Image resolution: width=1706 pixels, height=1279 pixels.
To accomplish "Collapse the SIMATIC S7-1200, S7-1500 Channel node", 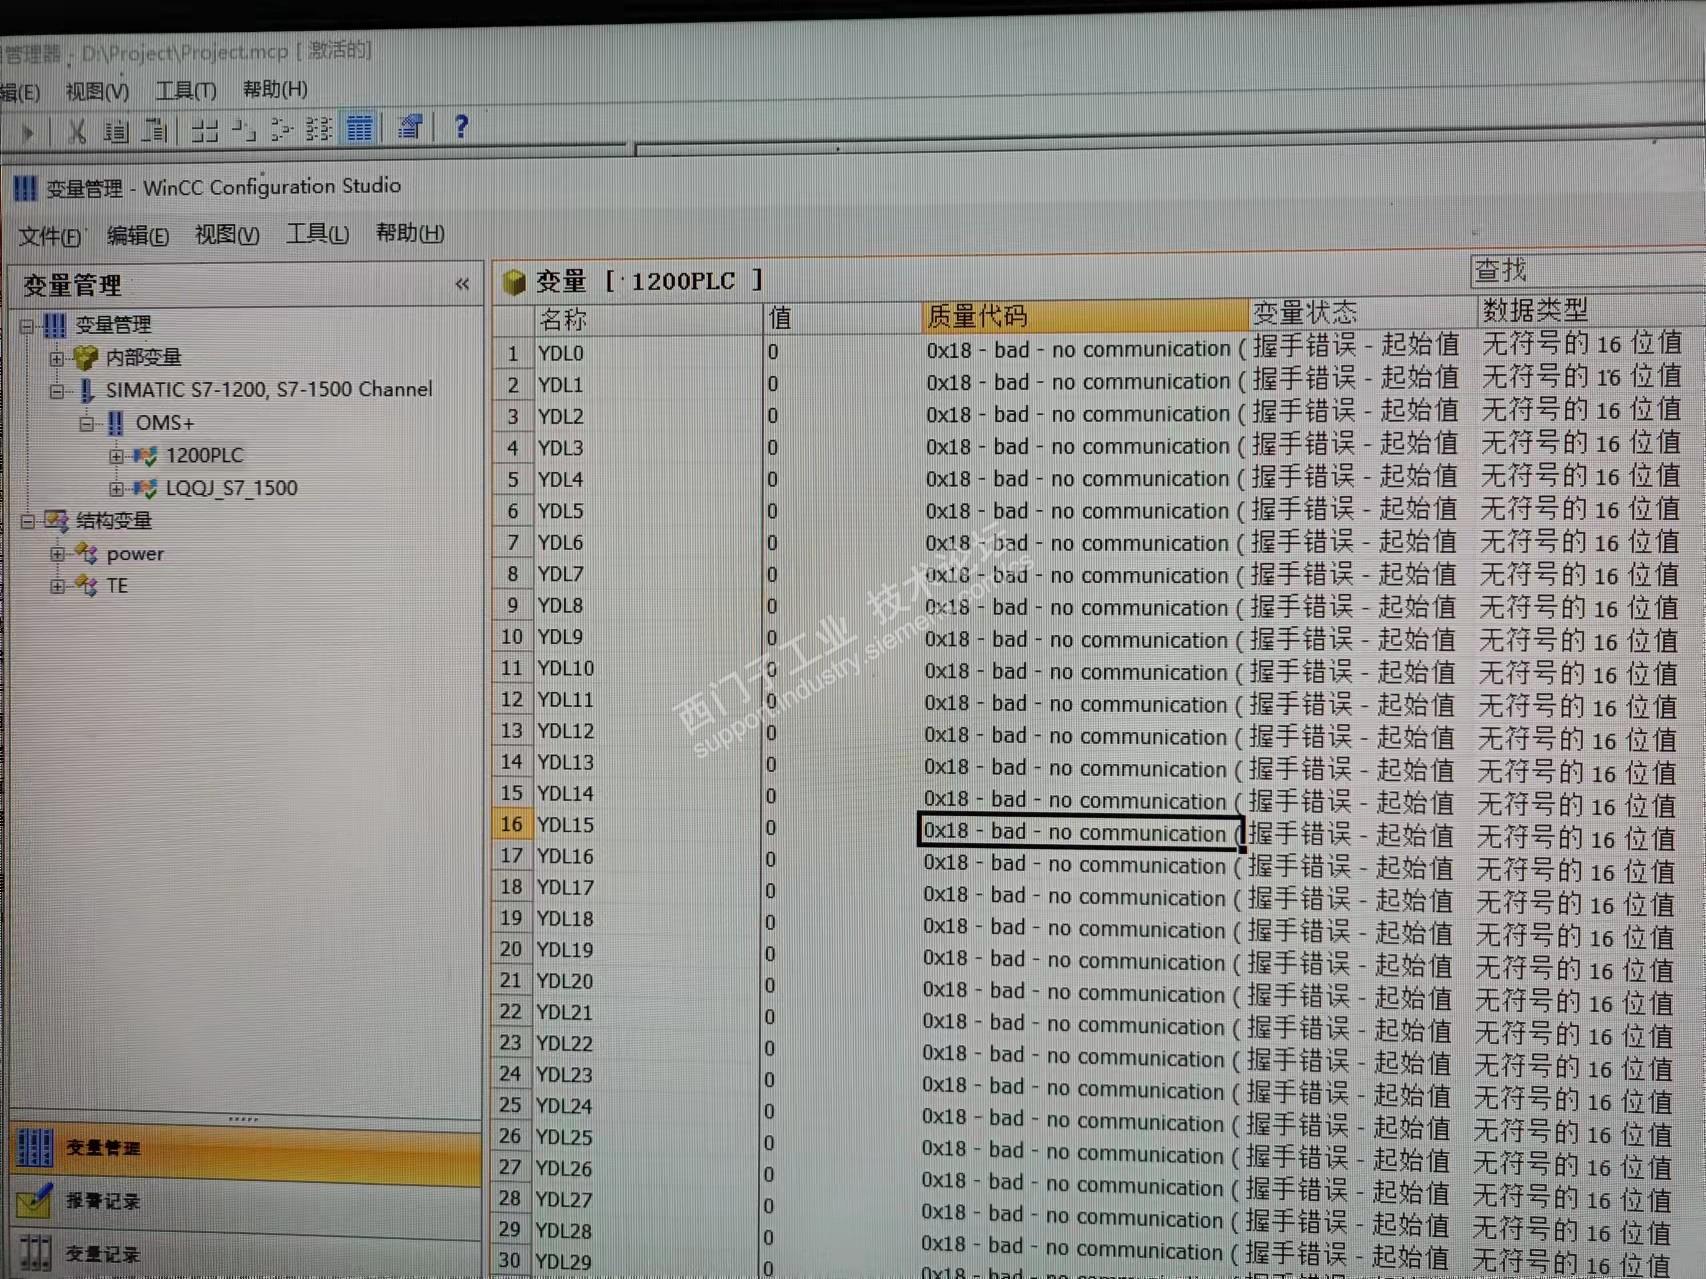I will (x=57, y=391).
